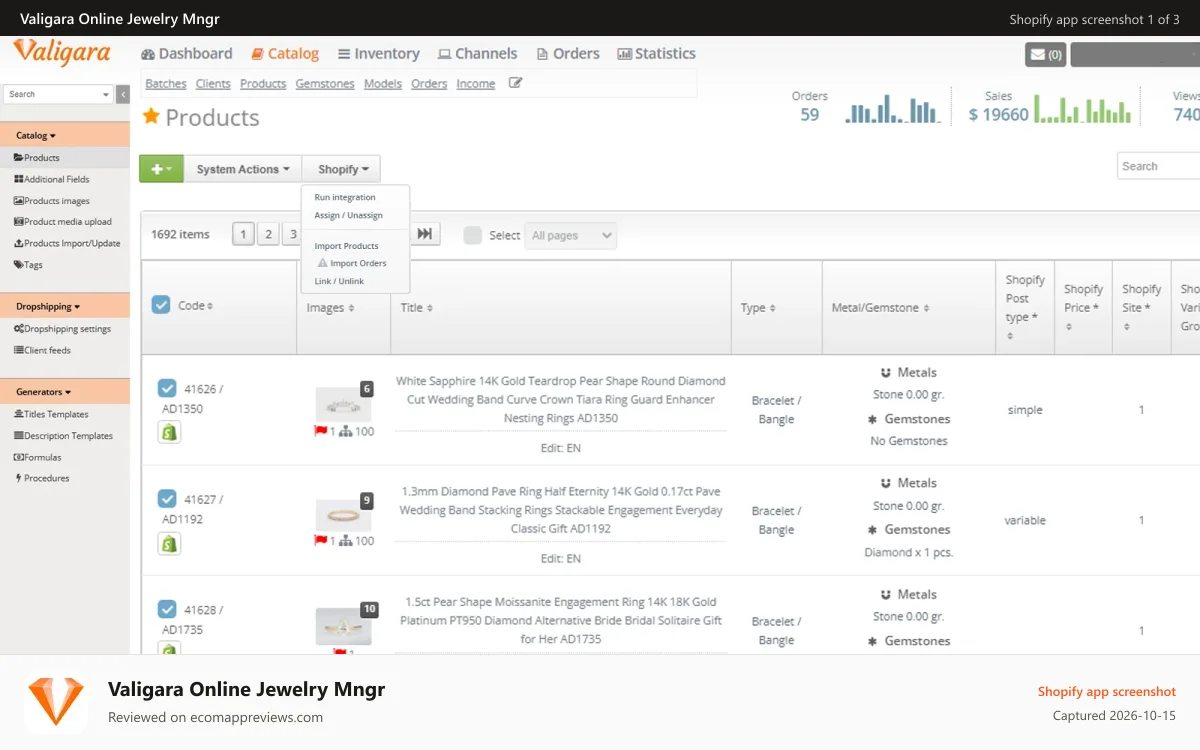Screen dimensions: 1200x750
Task: Switch to Channels in top navigation
Action: point(478,54)
